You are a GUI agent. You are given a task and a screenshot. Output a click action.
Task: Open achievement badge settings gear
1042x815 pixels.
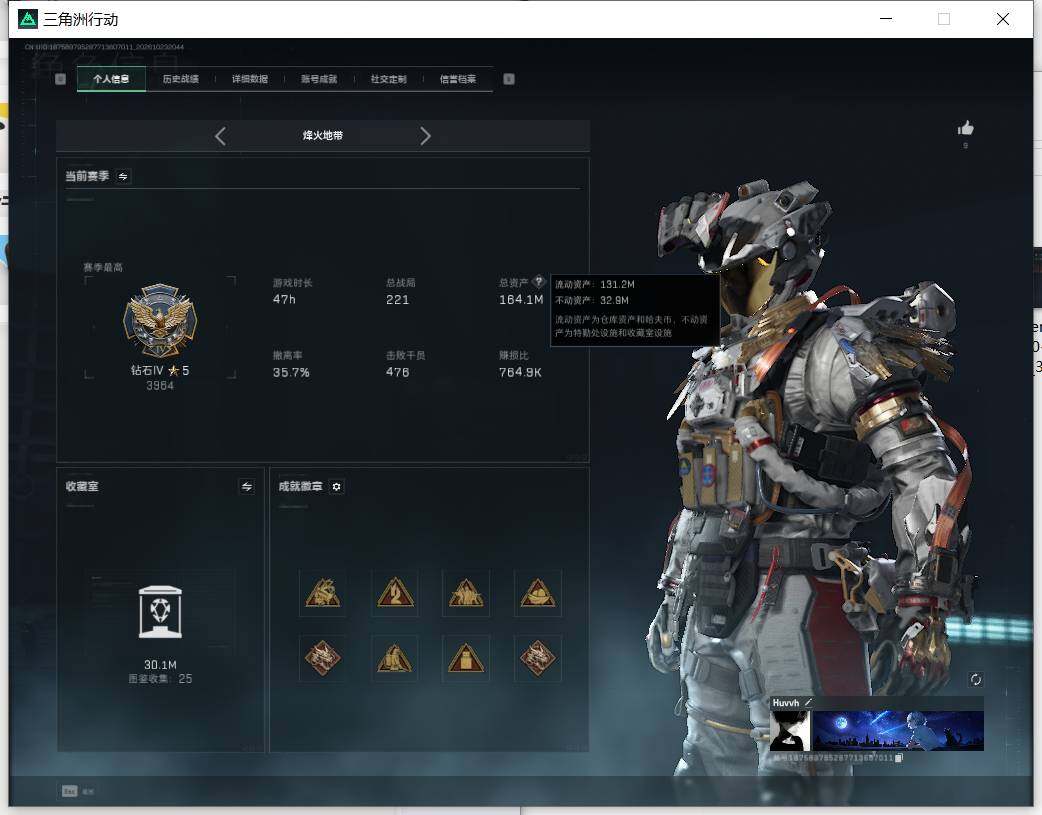(336, 487)
